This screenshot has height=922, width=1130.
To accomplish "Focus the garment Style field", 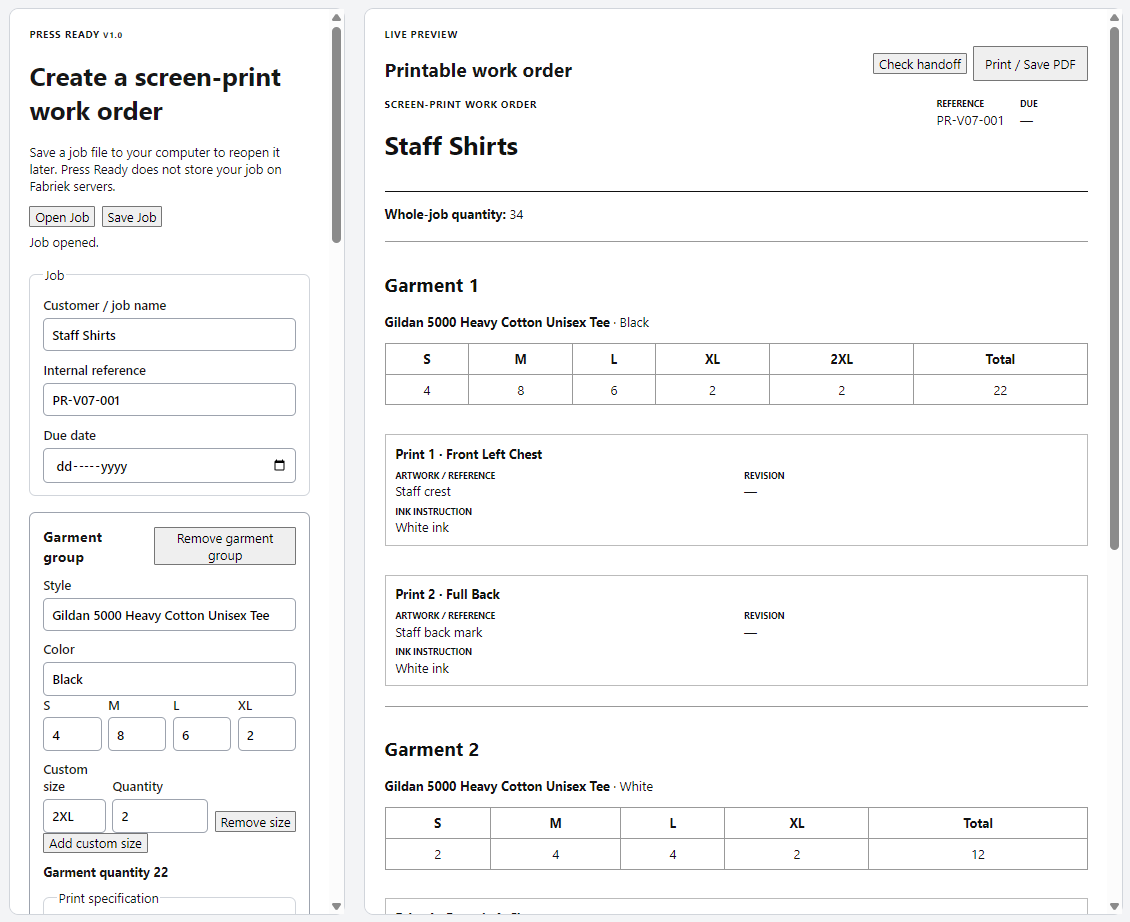I will (x=169, y=615).
